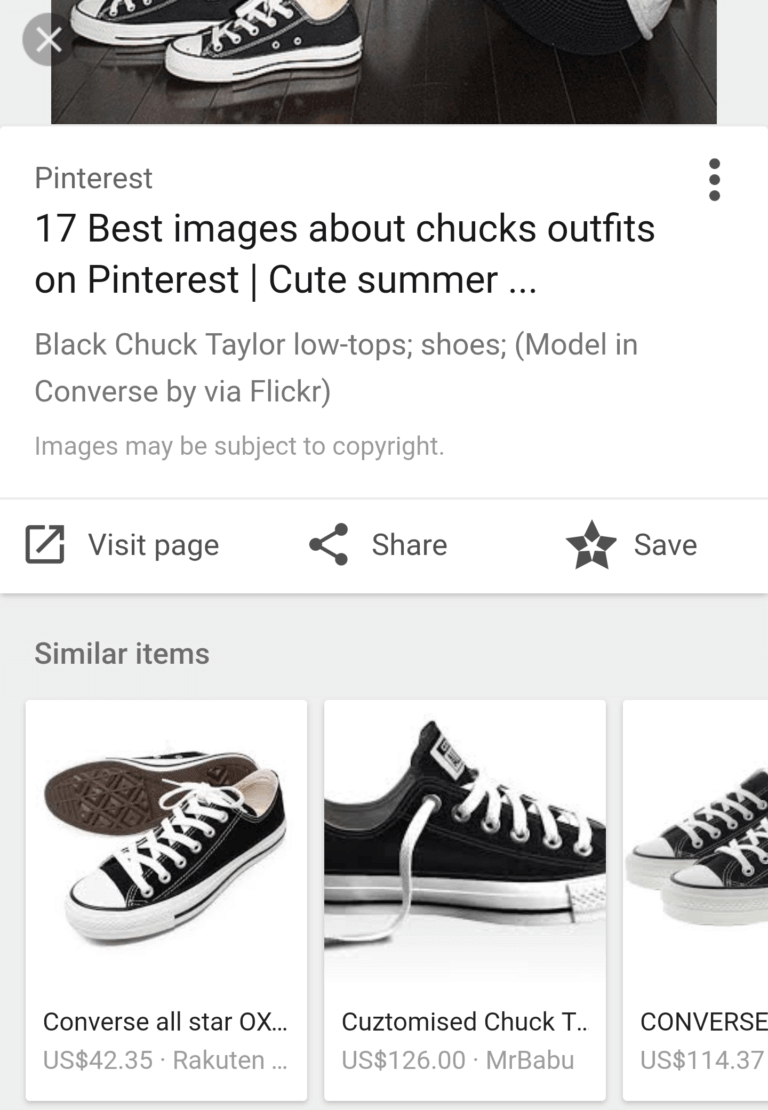This screenshot has height=1110, width=768.
Task: Tap the Images may be subject to copyright notice
Action: 239,446
